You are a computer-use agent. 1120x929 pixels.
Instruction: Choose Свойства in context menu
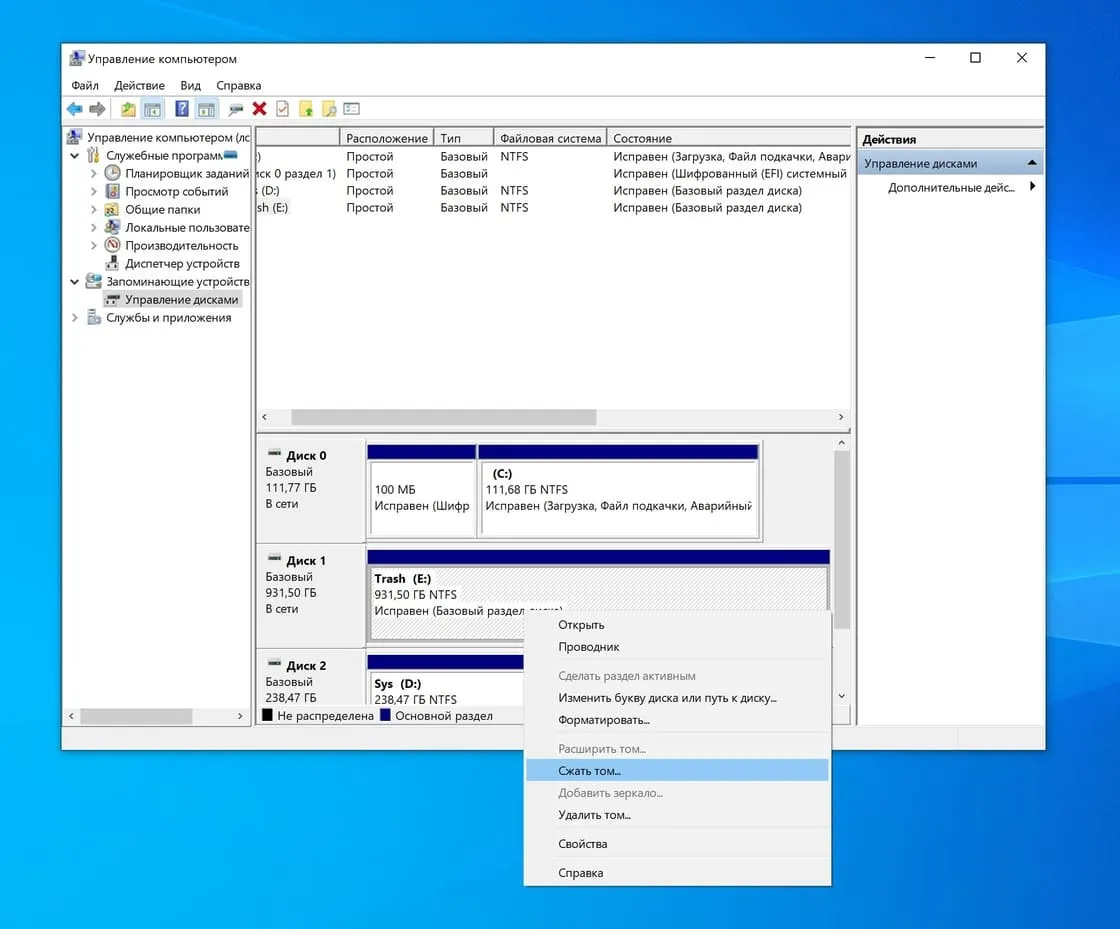(x=677, y=843)
